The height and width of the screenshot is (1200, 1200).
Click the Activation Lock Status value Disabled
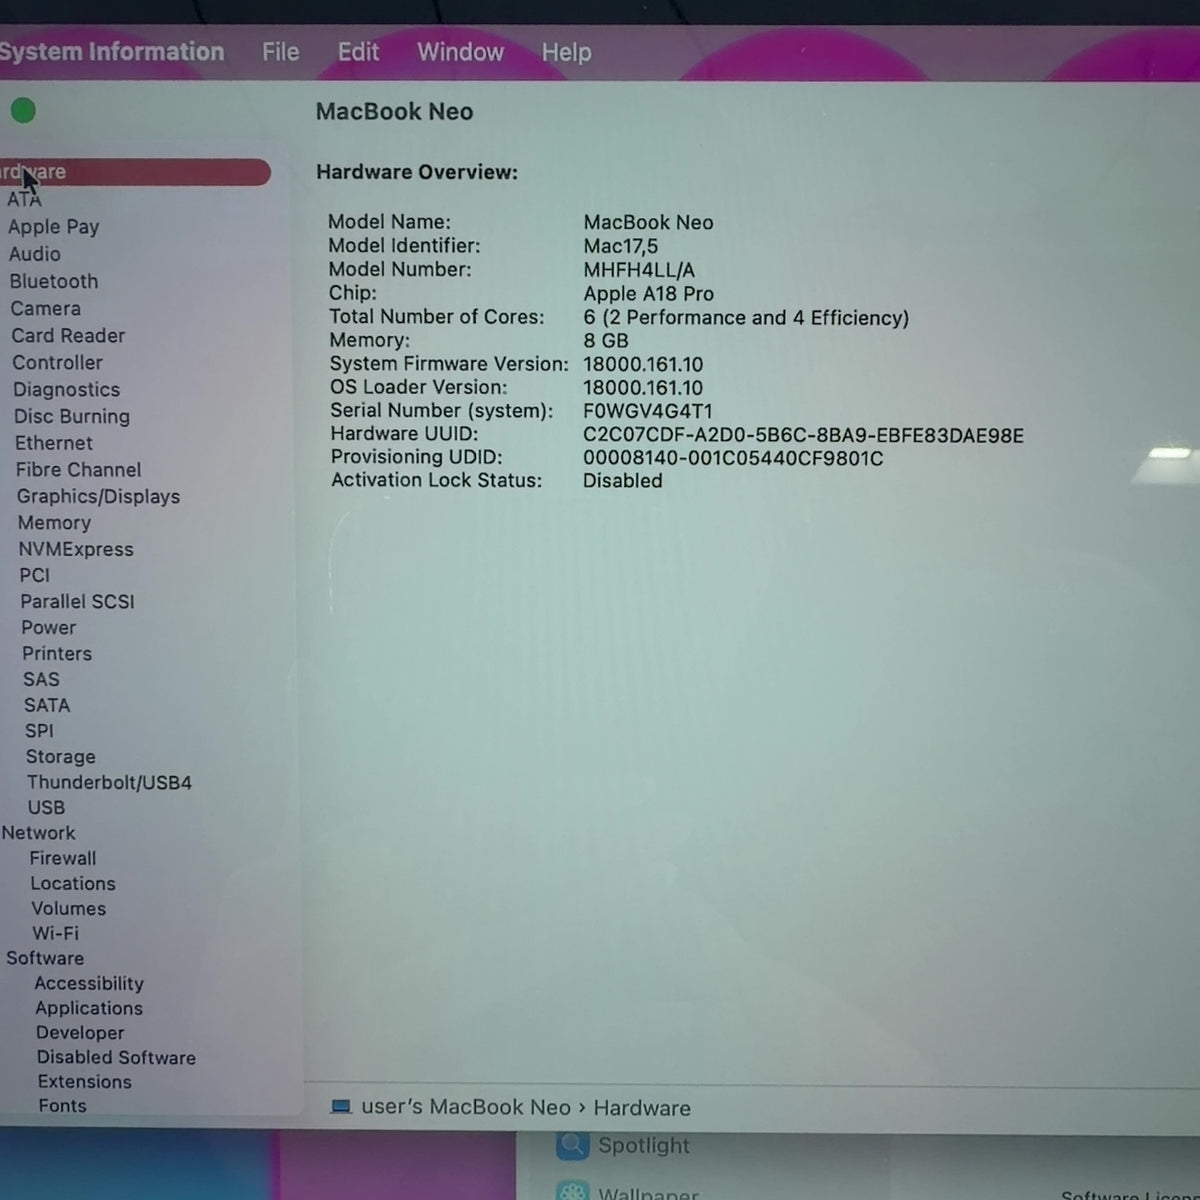coord(623,481)
